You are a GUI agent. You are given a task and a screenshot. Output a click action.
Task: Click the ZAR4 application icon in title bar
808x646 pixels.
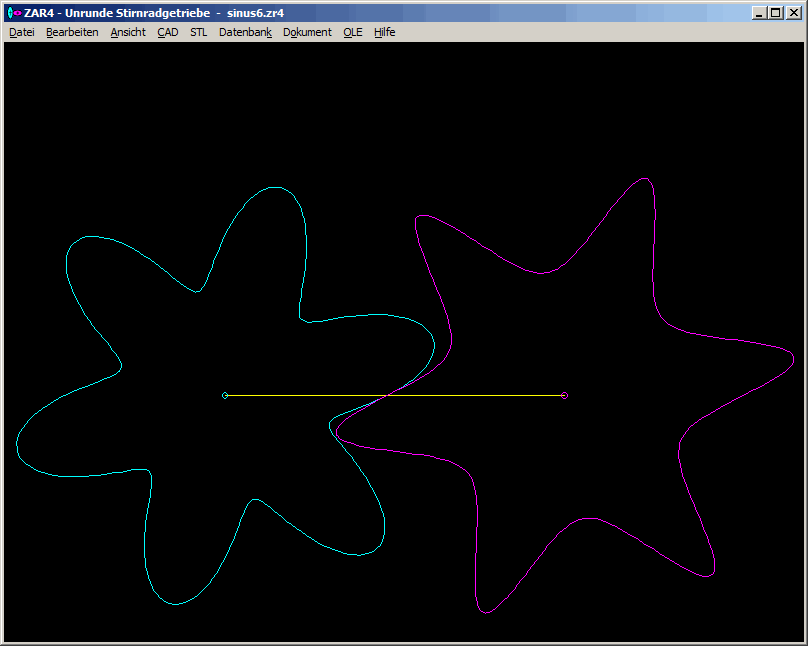click(14, 12)
